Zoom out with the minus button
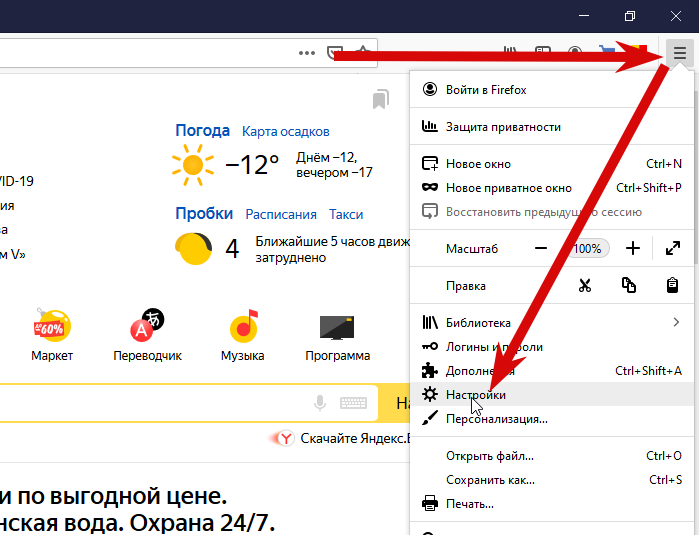699x535 pixels. click(x=541, y=248)
